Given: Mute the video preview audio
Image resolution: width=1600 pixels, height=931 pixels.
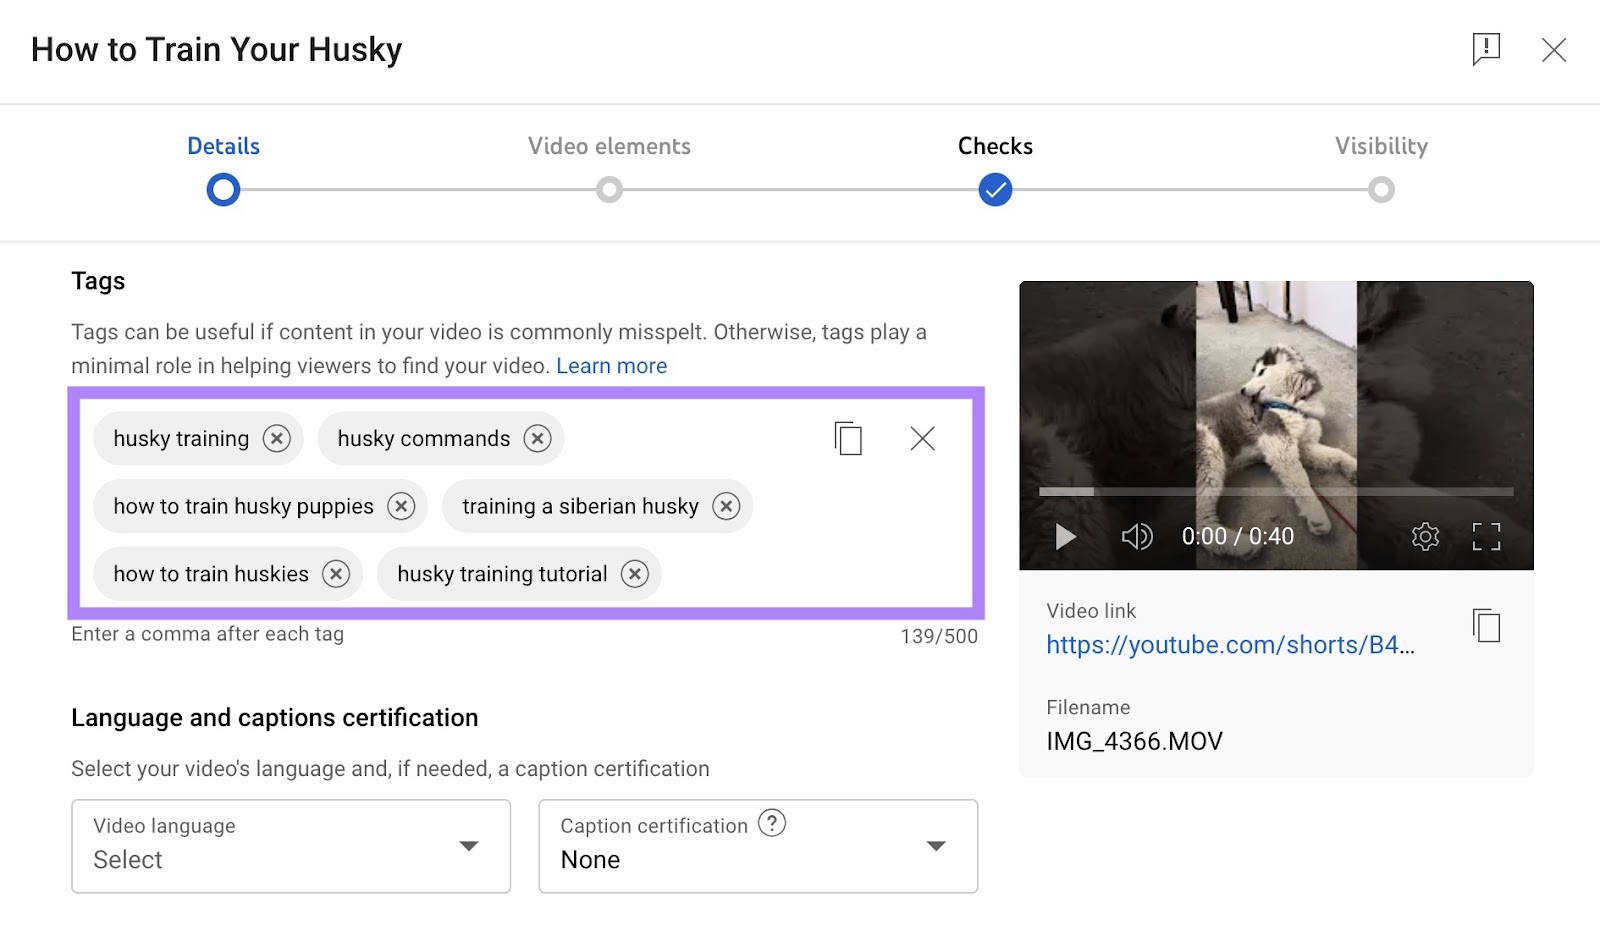Looking at the screenshot, I should 1136,536.
